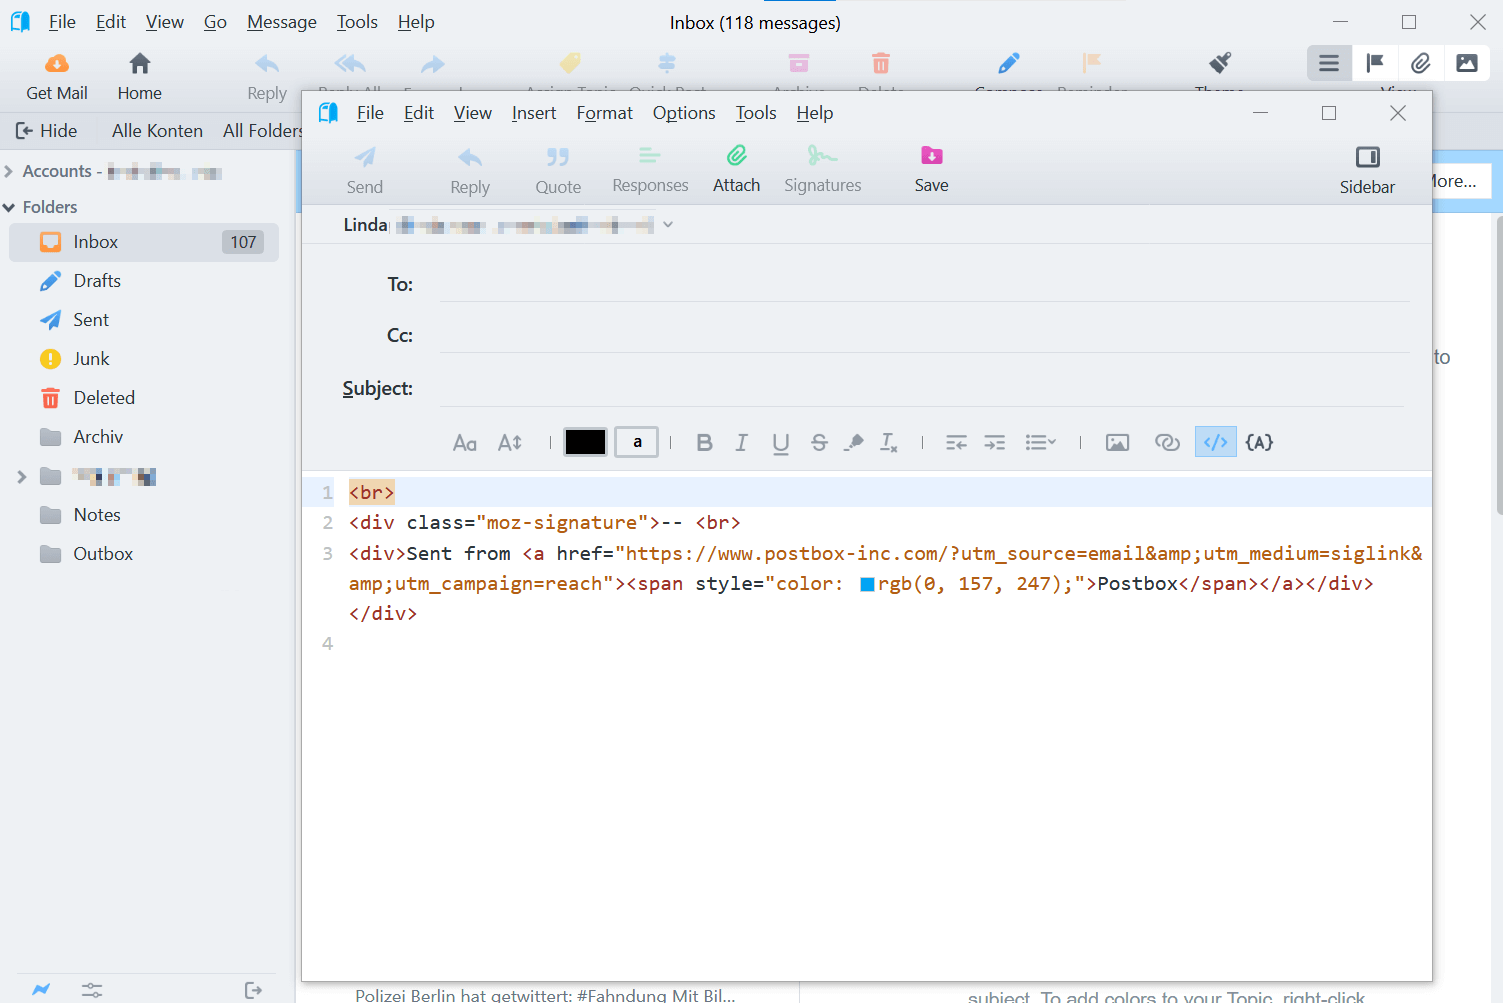Open the list style dropdown

[1041, 443]
